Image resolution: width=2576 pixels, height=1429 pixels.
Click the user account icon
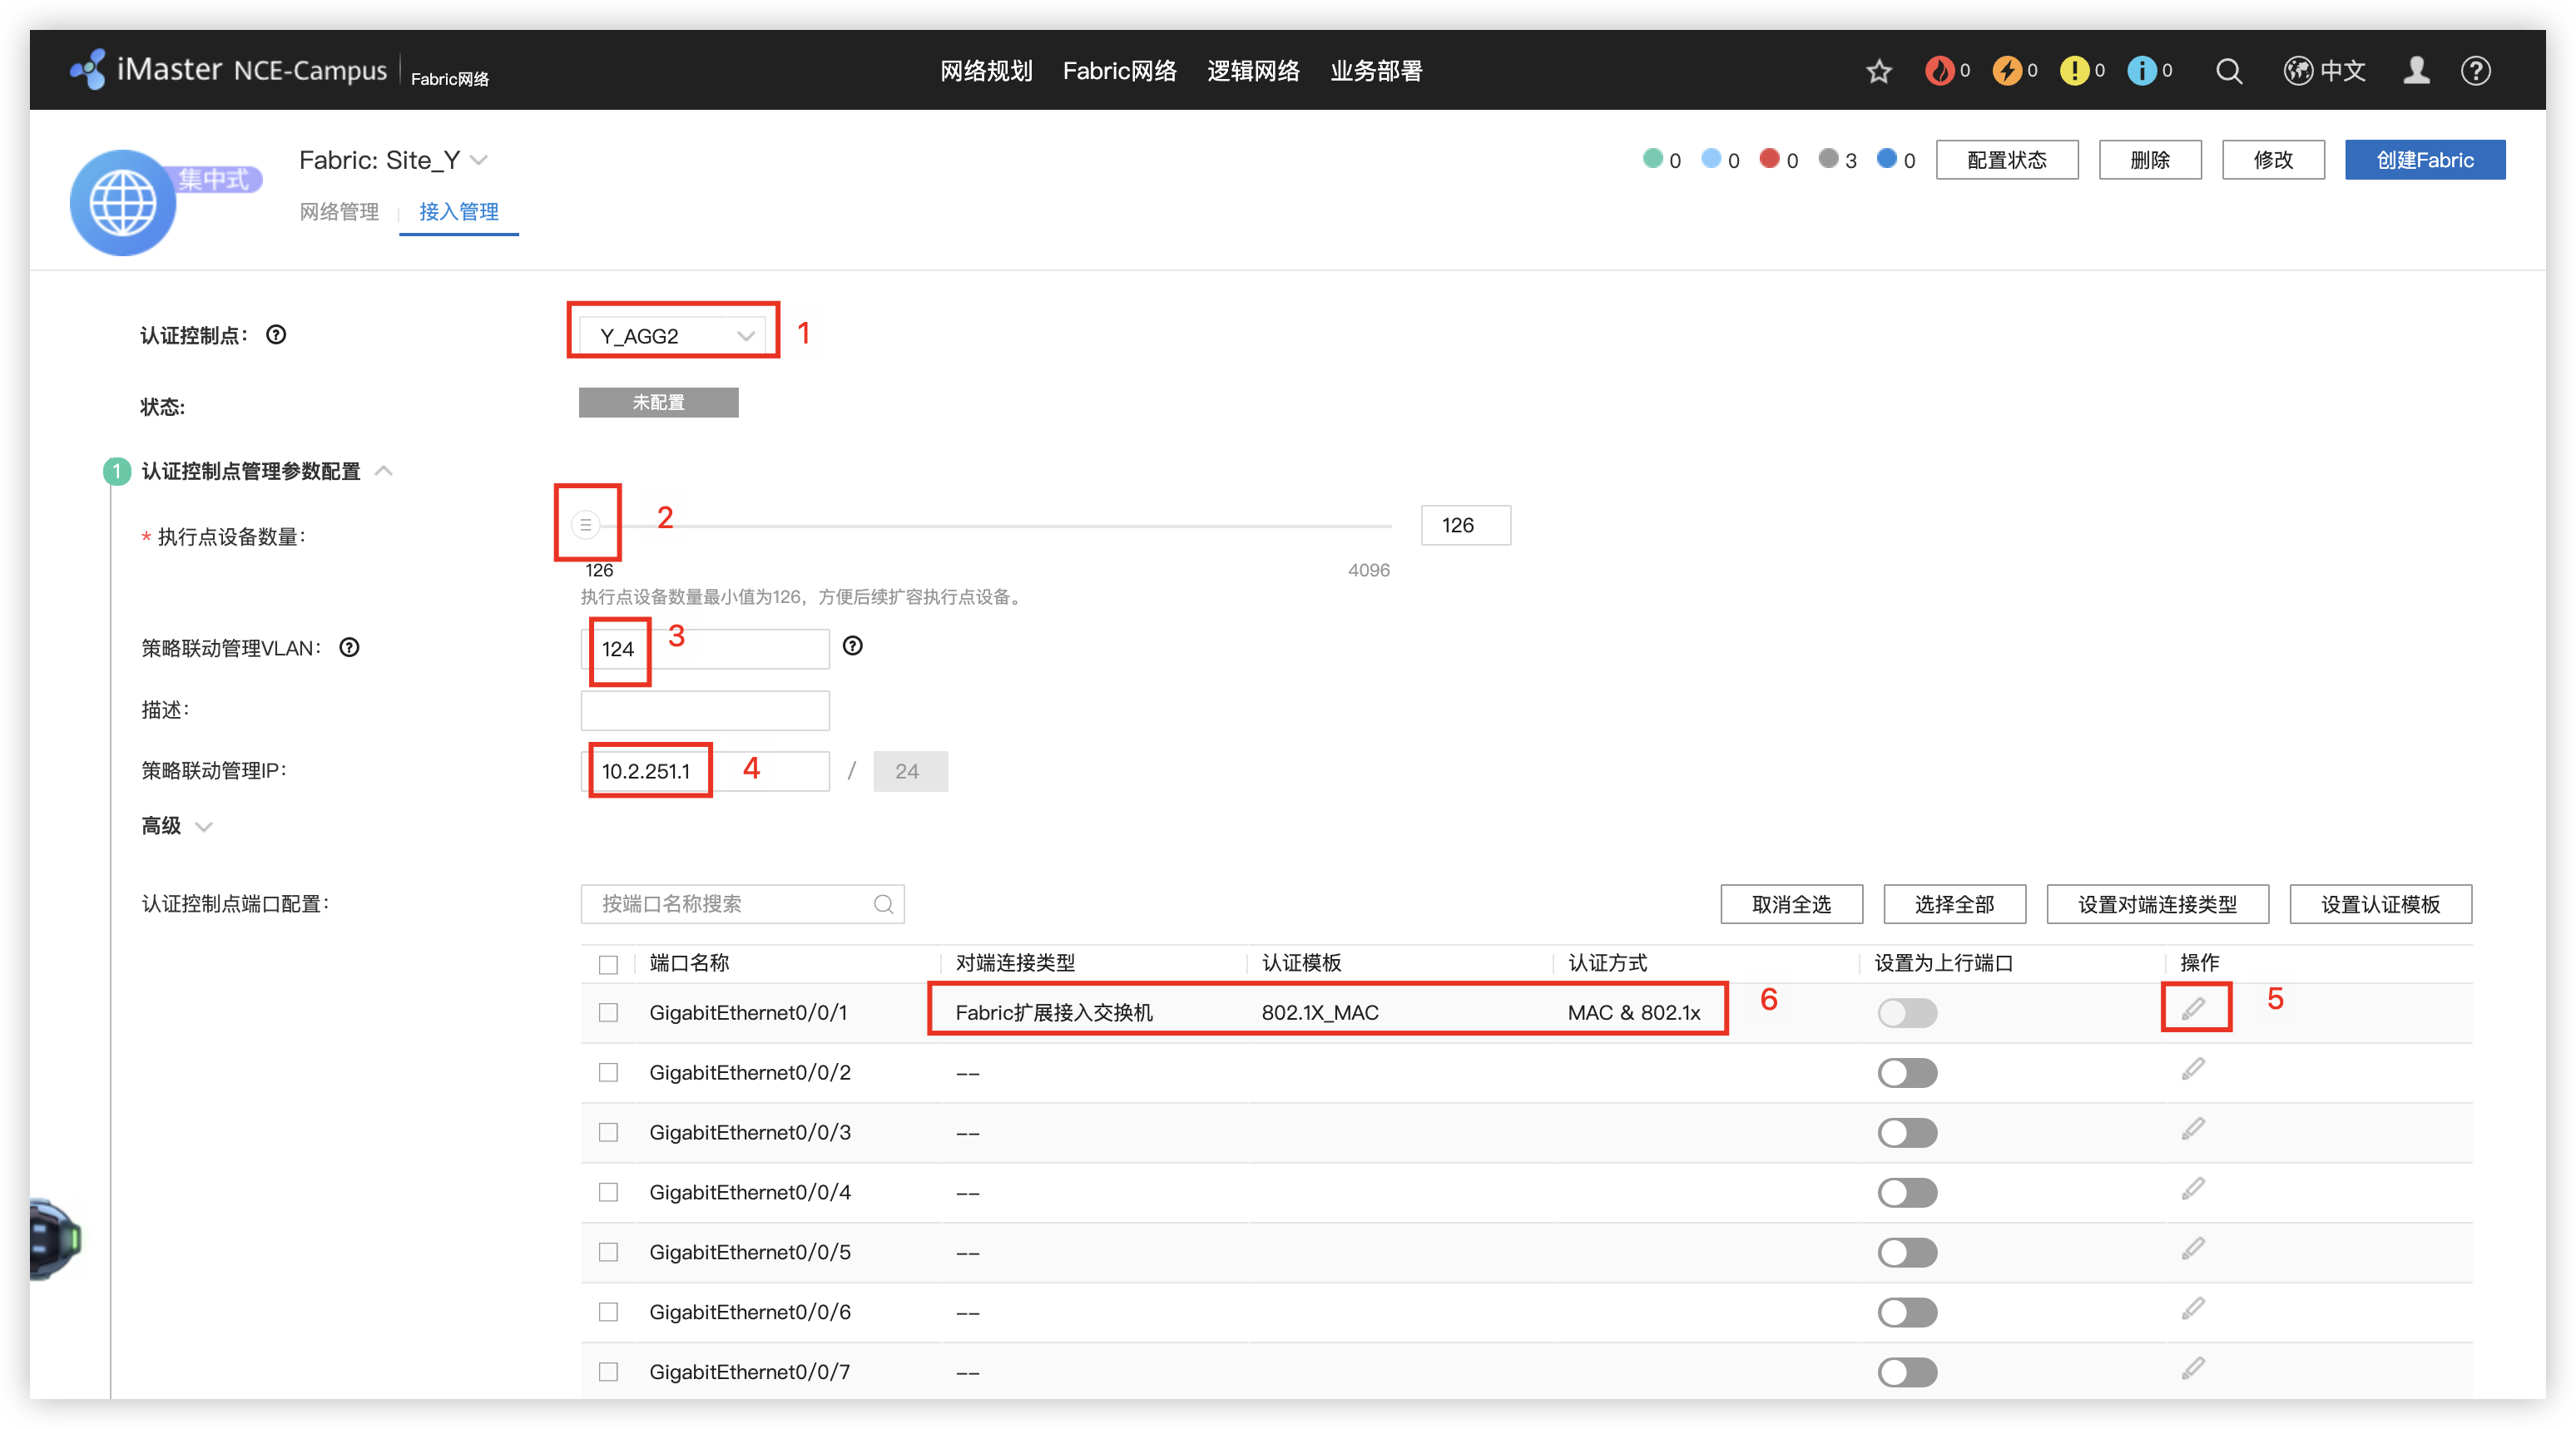(x=2416, y=71)
